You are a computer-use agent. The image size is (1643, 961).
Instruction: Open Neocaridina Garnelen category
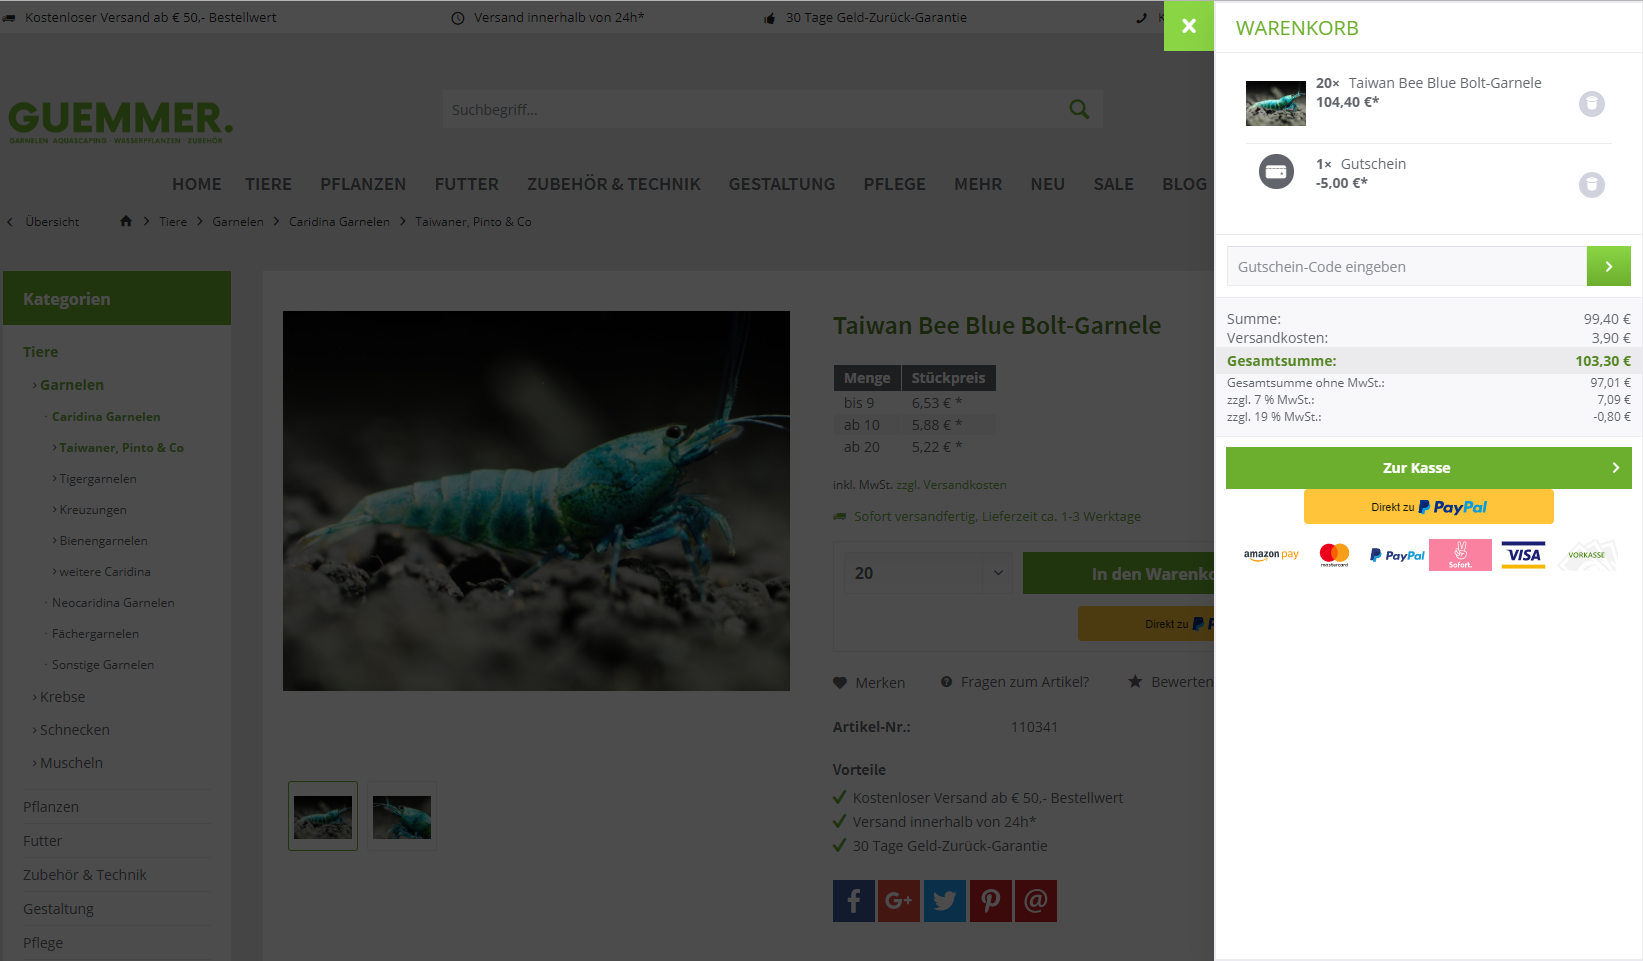point(113,603)
